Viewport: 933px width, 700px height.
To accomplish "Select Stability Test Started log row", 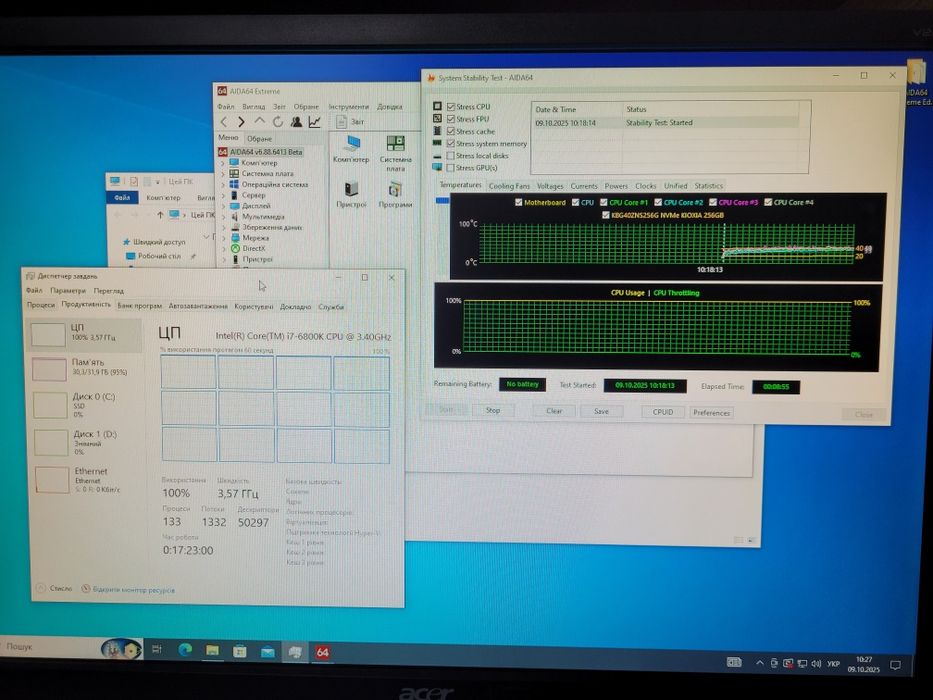I will 666,123.
